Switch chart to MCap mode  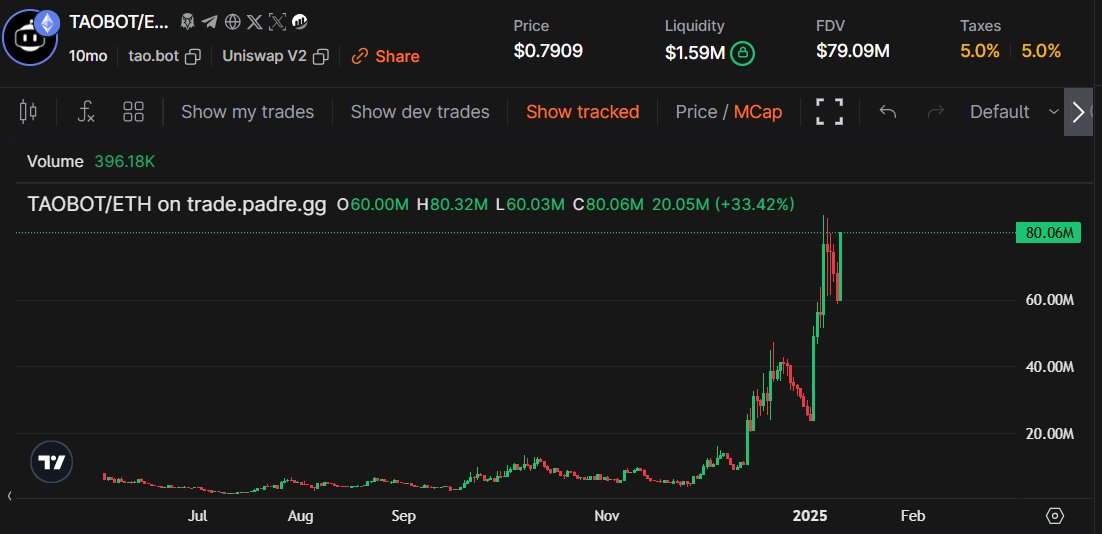tap(758, 112)
